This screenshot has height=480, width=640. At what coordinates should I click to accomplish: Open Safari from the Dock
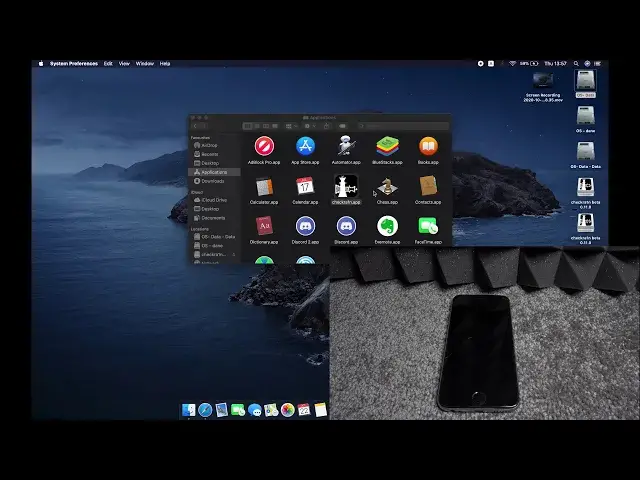[205, 410]
